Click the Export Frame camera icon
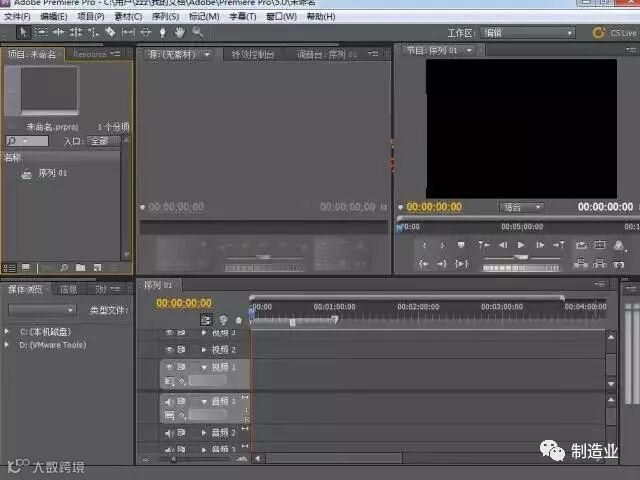640x480 pixels. (619, 264)
